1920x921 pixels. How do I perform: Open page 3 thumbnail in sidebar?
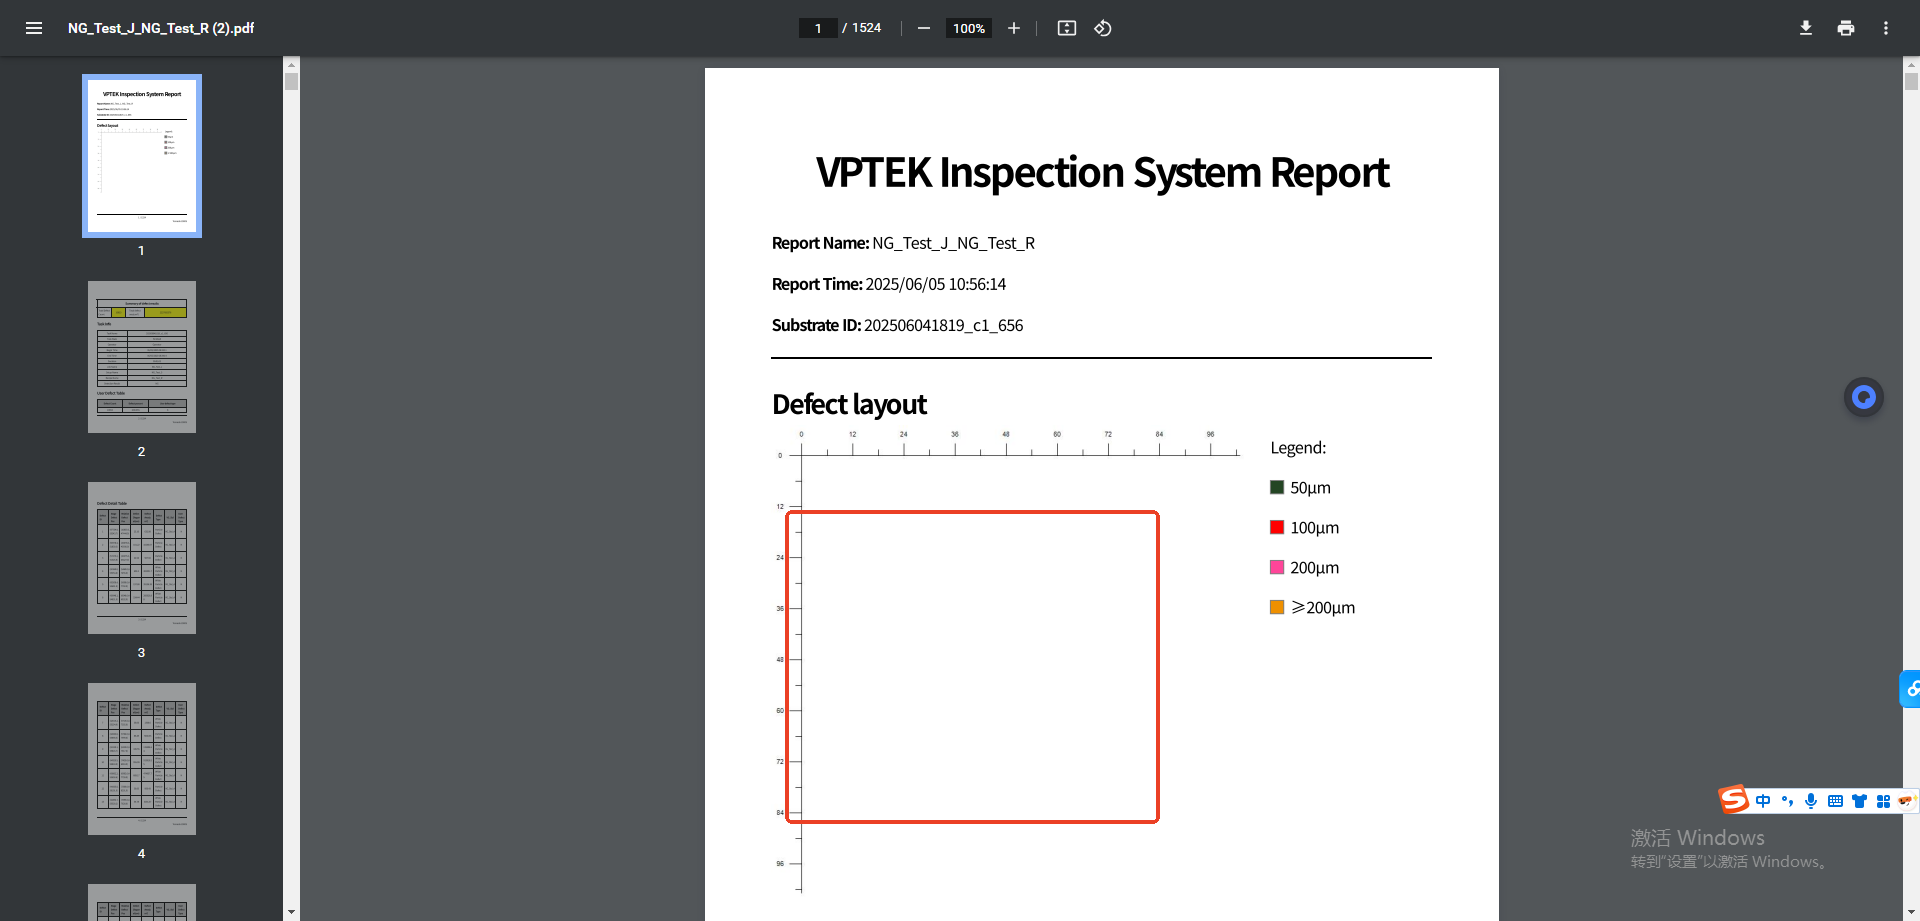(142, 558)
